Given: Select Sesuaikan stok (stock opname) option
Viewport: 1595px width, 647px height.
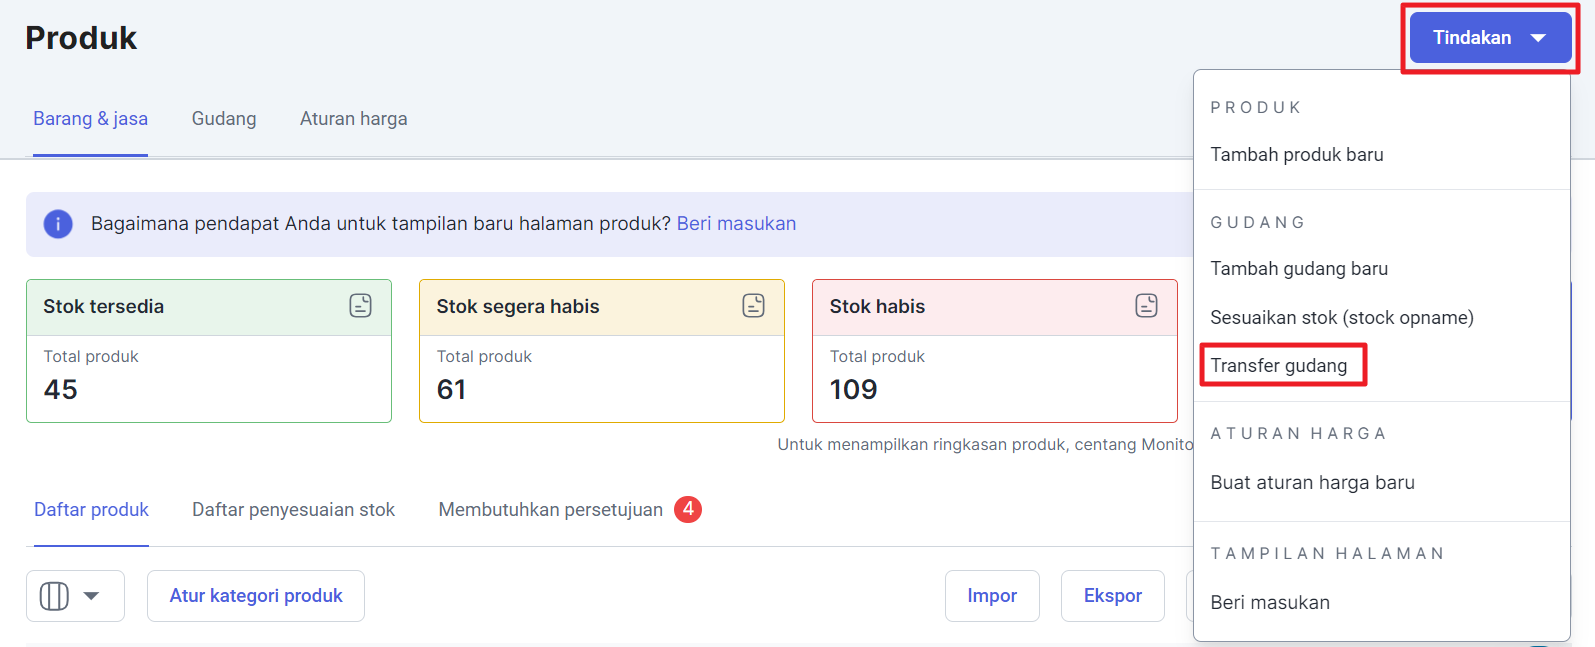Looking at the screenshot, I should (x=1342, y=318).
